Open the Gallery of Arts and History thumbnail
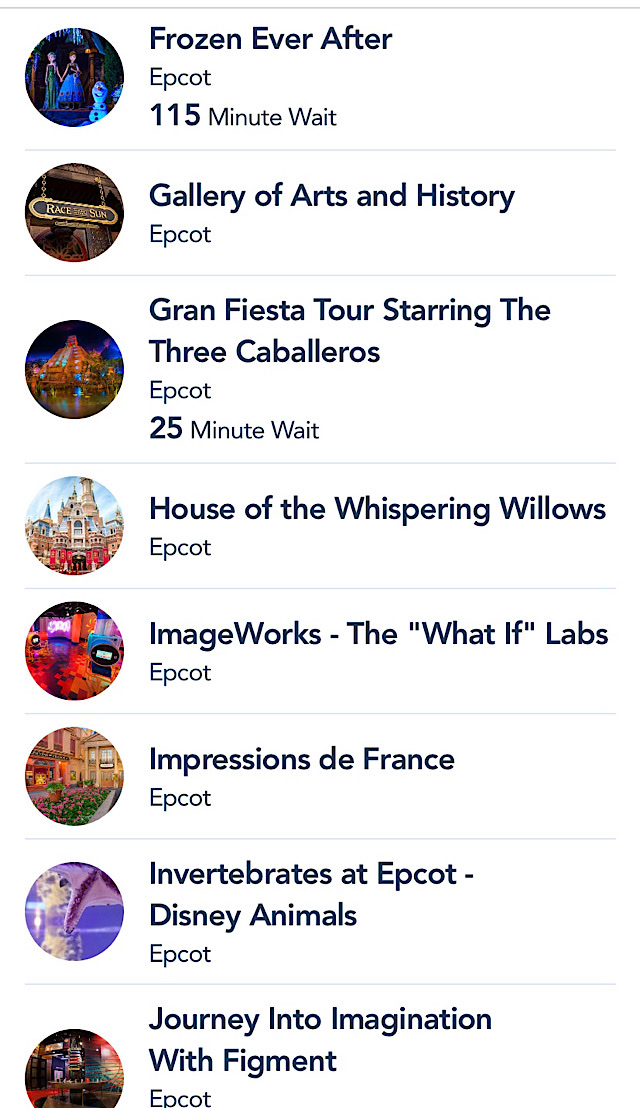Image resolution: width=640 pixels, height=1108 pixels. click(74, 212)
